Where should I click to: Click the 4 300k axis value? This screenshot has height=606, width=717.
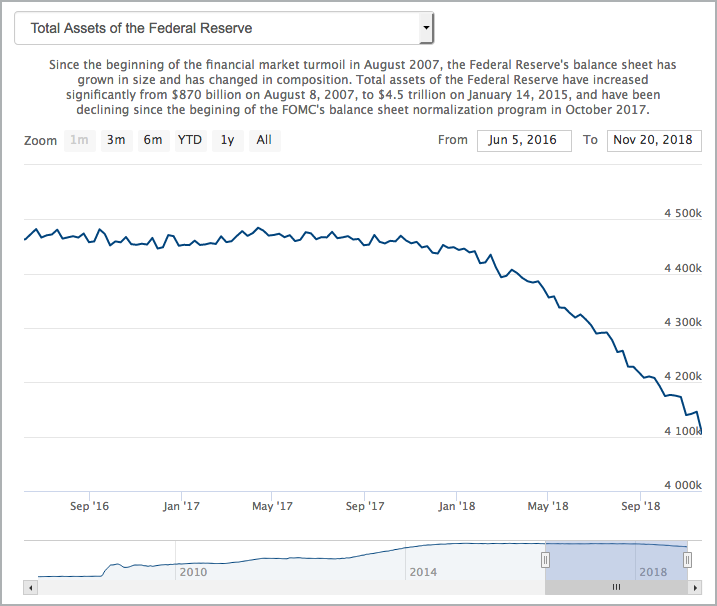[x=683, y=322]
